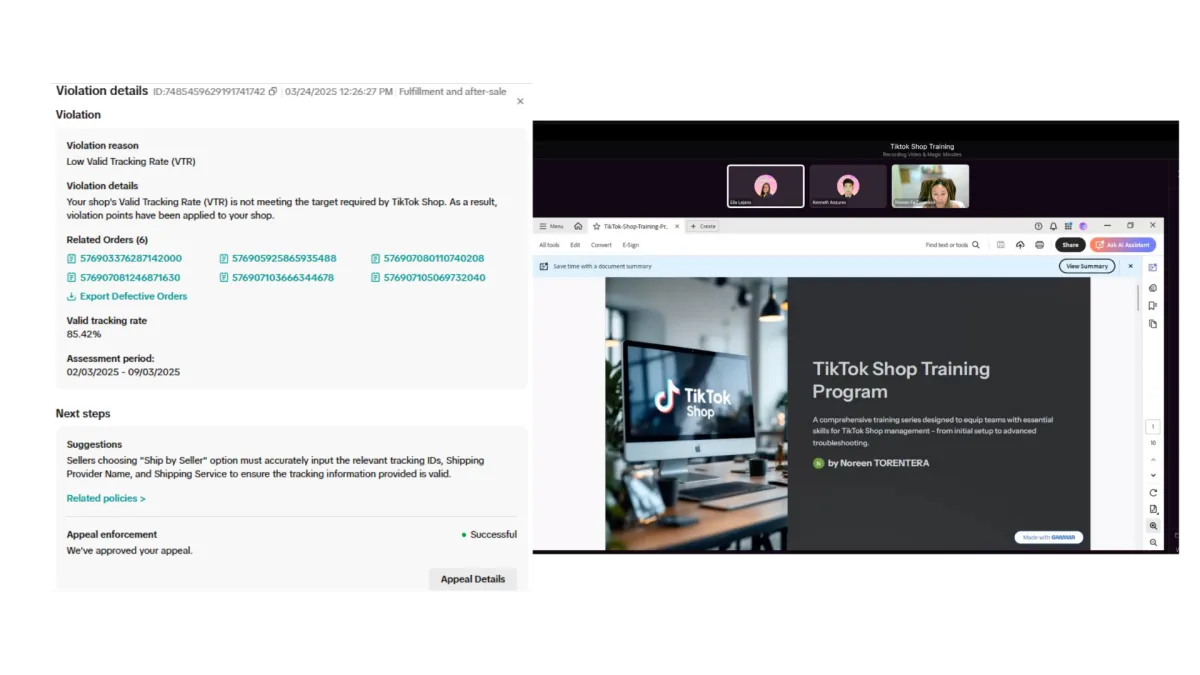Open related order 576907105069732040

tap(428, 278)
